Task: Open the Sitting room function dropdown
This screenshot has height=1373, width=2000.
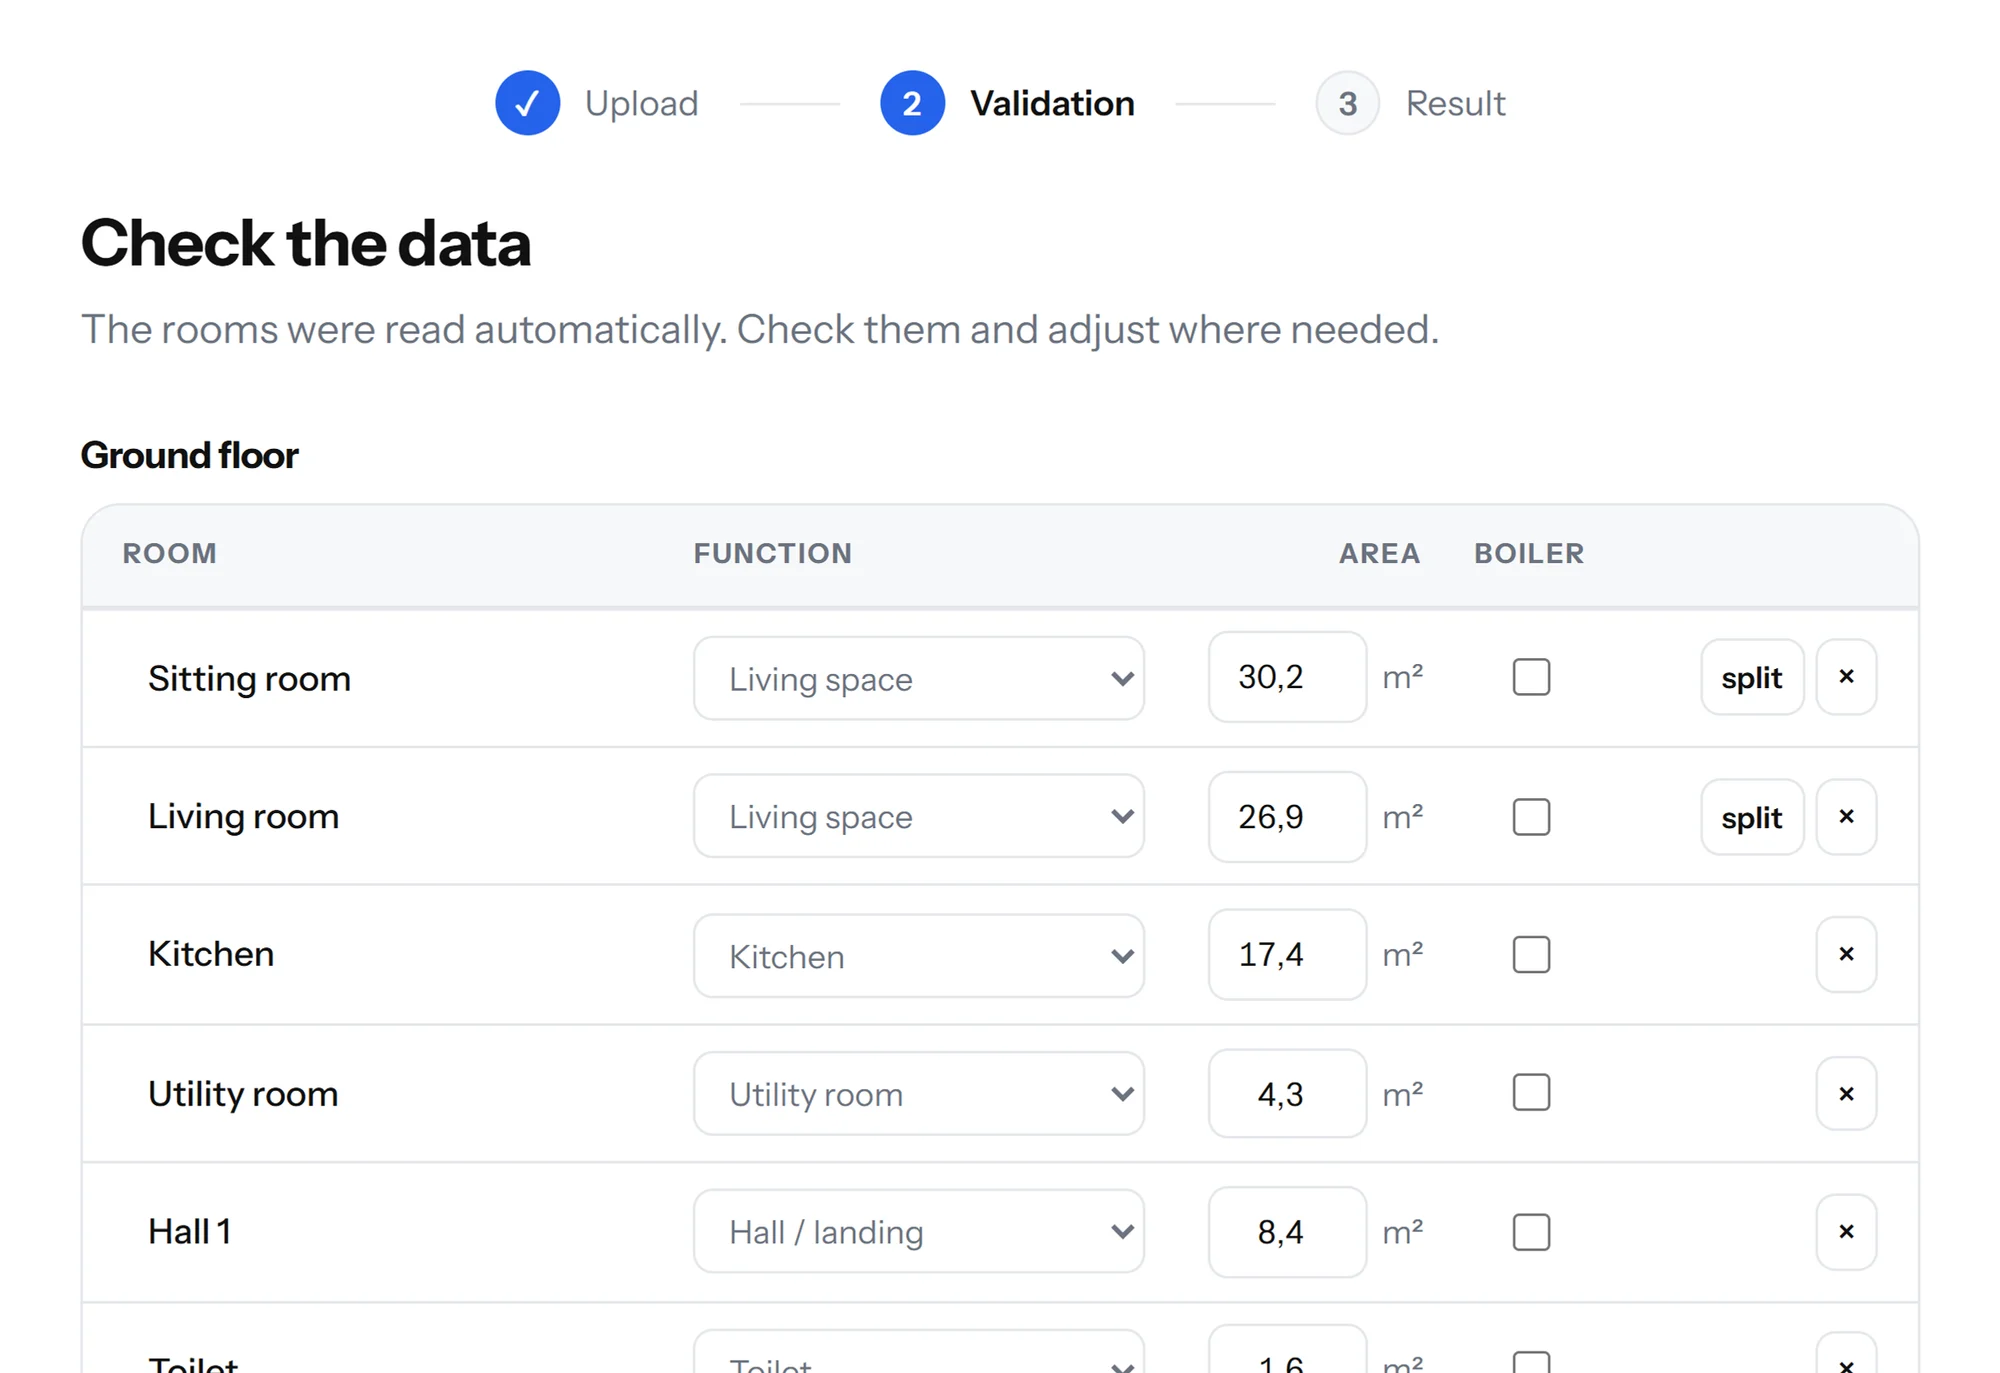Action: click(919, 678)
